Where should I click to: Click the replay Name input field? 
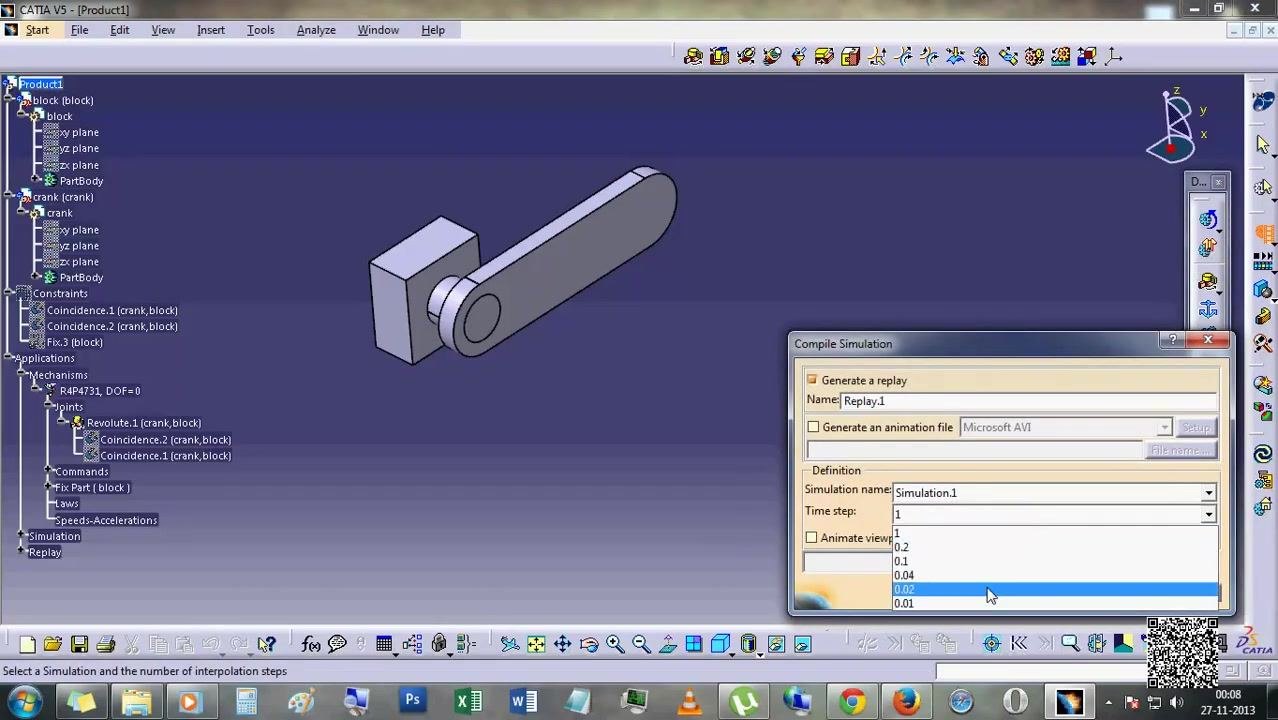tap(1028, 401)
